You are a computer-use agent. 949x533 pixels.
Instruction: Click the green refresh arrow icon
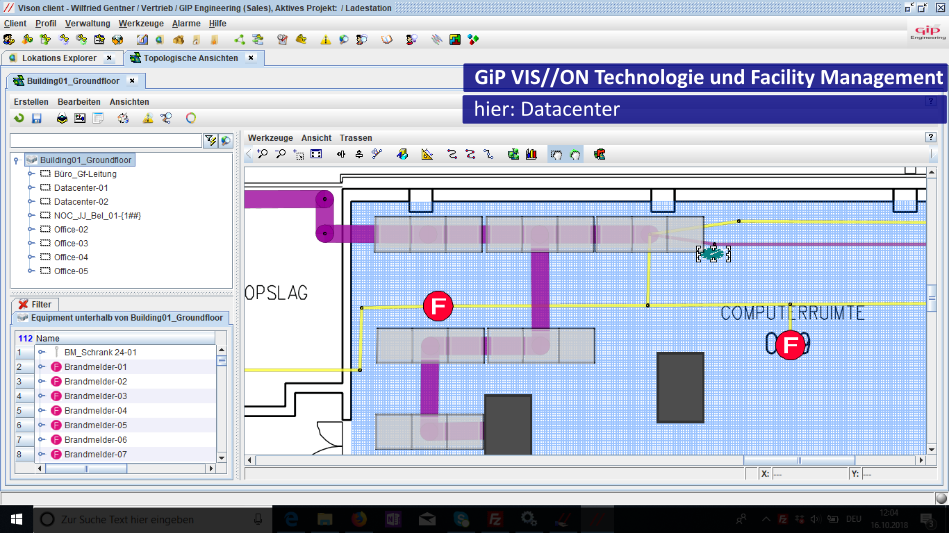(19, 118)
